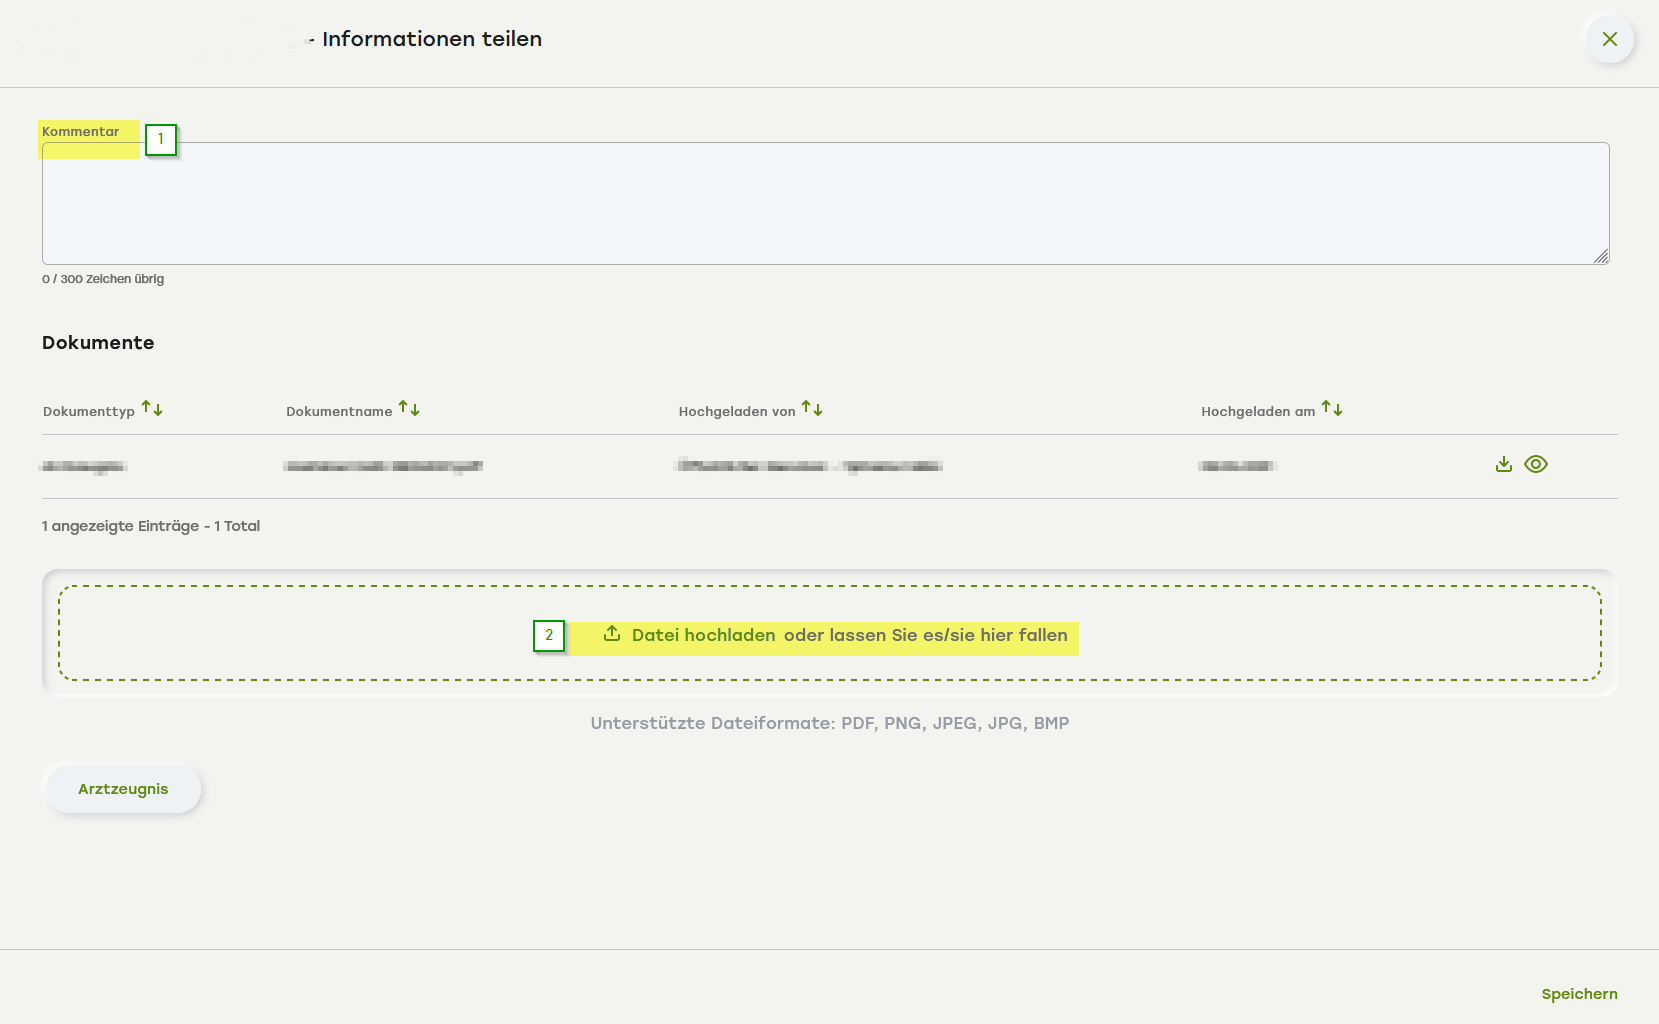
Task: Click into the Kommentar text area
Action: [x=825, y=204]
